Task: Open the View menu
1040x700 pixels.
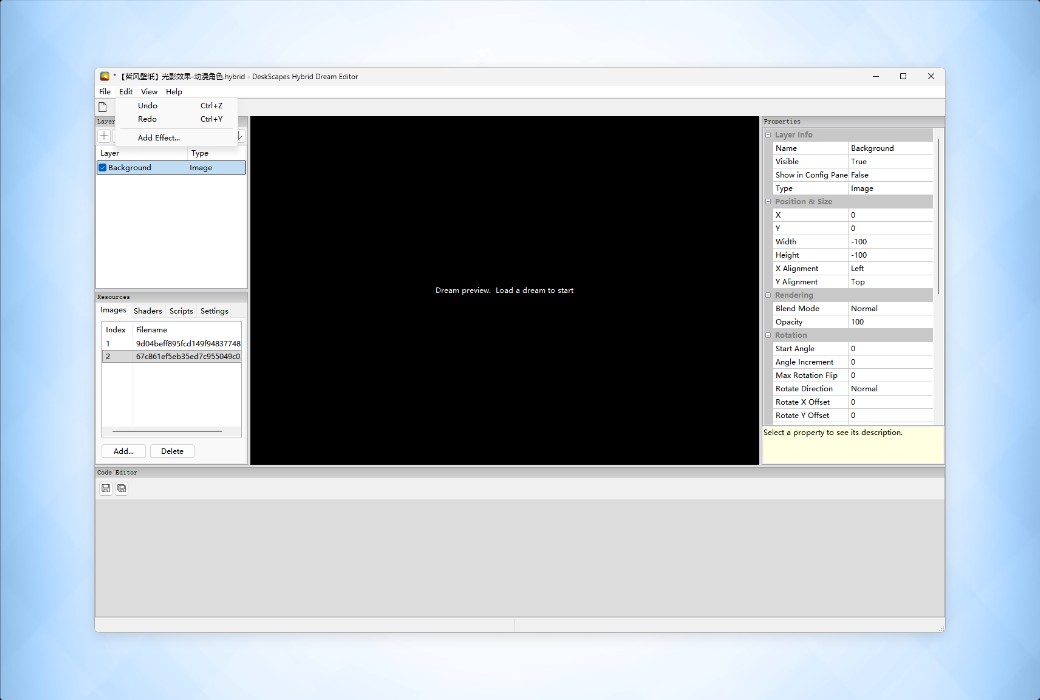Action: pos(149,92)
